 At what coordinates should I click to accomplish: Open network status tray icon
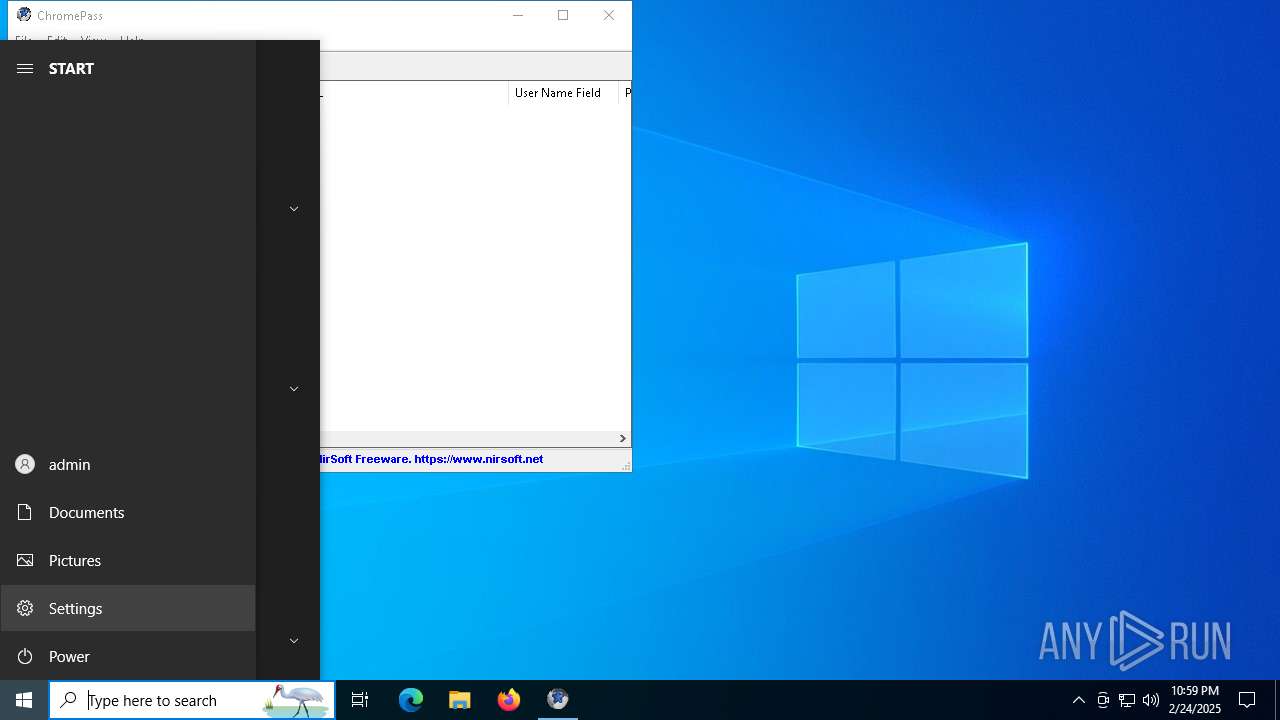click(x=1127, y=700)
